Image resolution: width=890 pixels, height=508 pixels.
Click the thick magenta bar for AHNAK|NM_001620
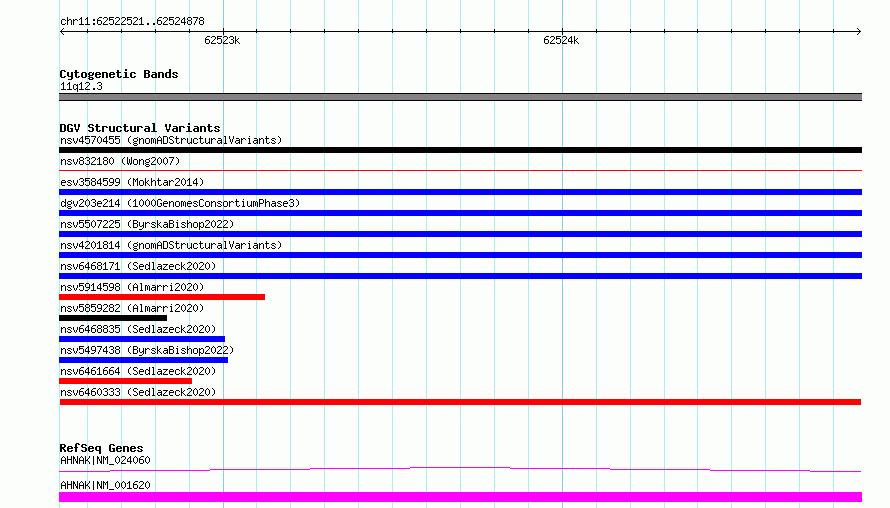click(x=460, y=497)
